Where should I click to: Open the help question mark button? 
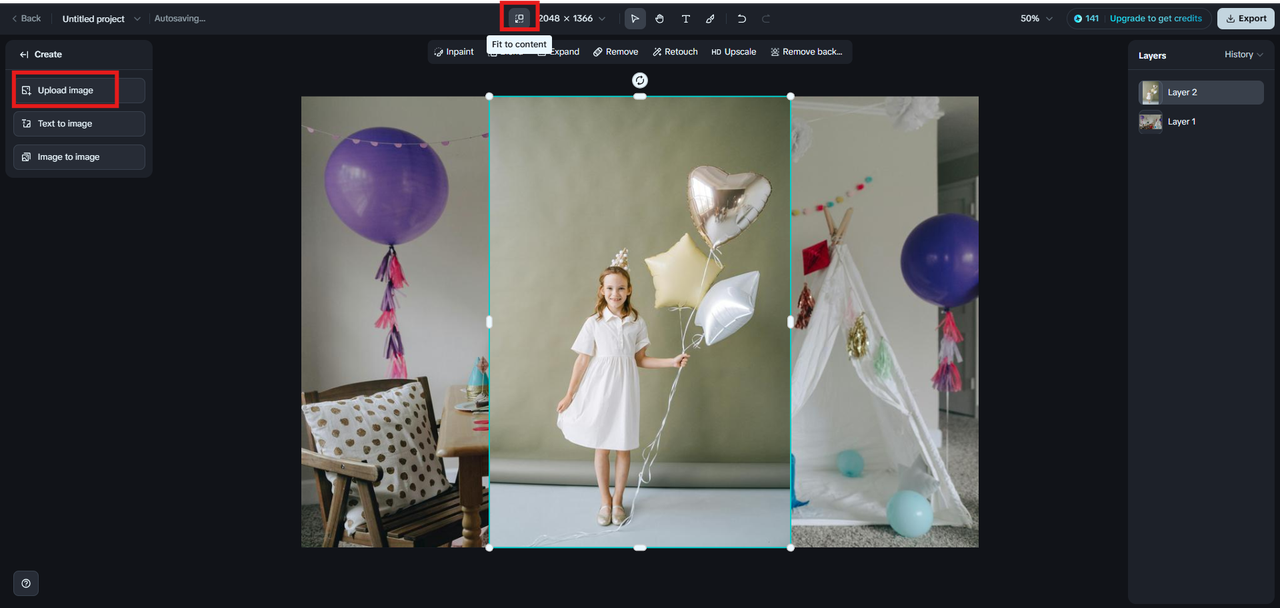[x=26, y=583]
